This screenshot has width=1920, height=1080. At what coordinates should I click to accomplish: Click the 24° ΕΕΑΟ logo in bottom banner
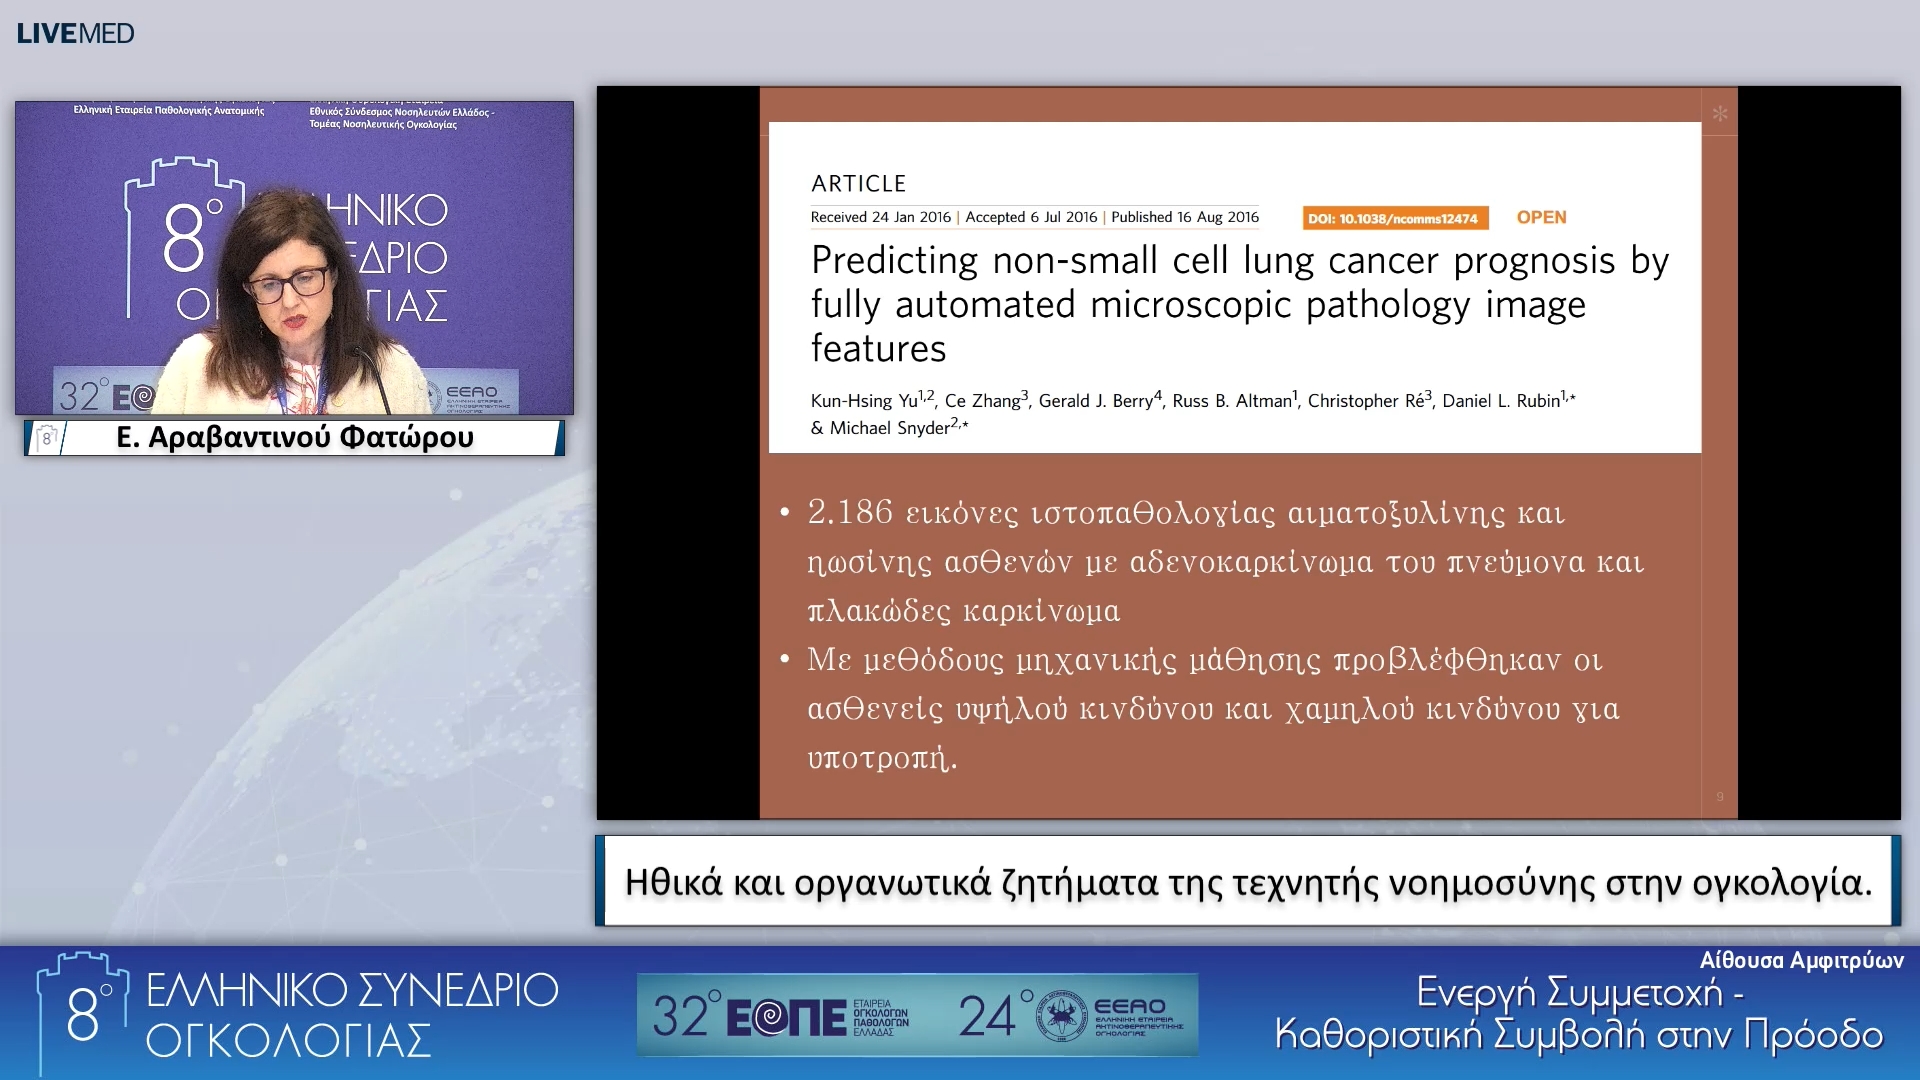(x=1071, y=1016)
